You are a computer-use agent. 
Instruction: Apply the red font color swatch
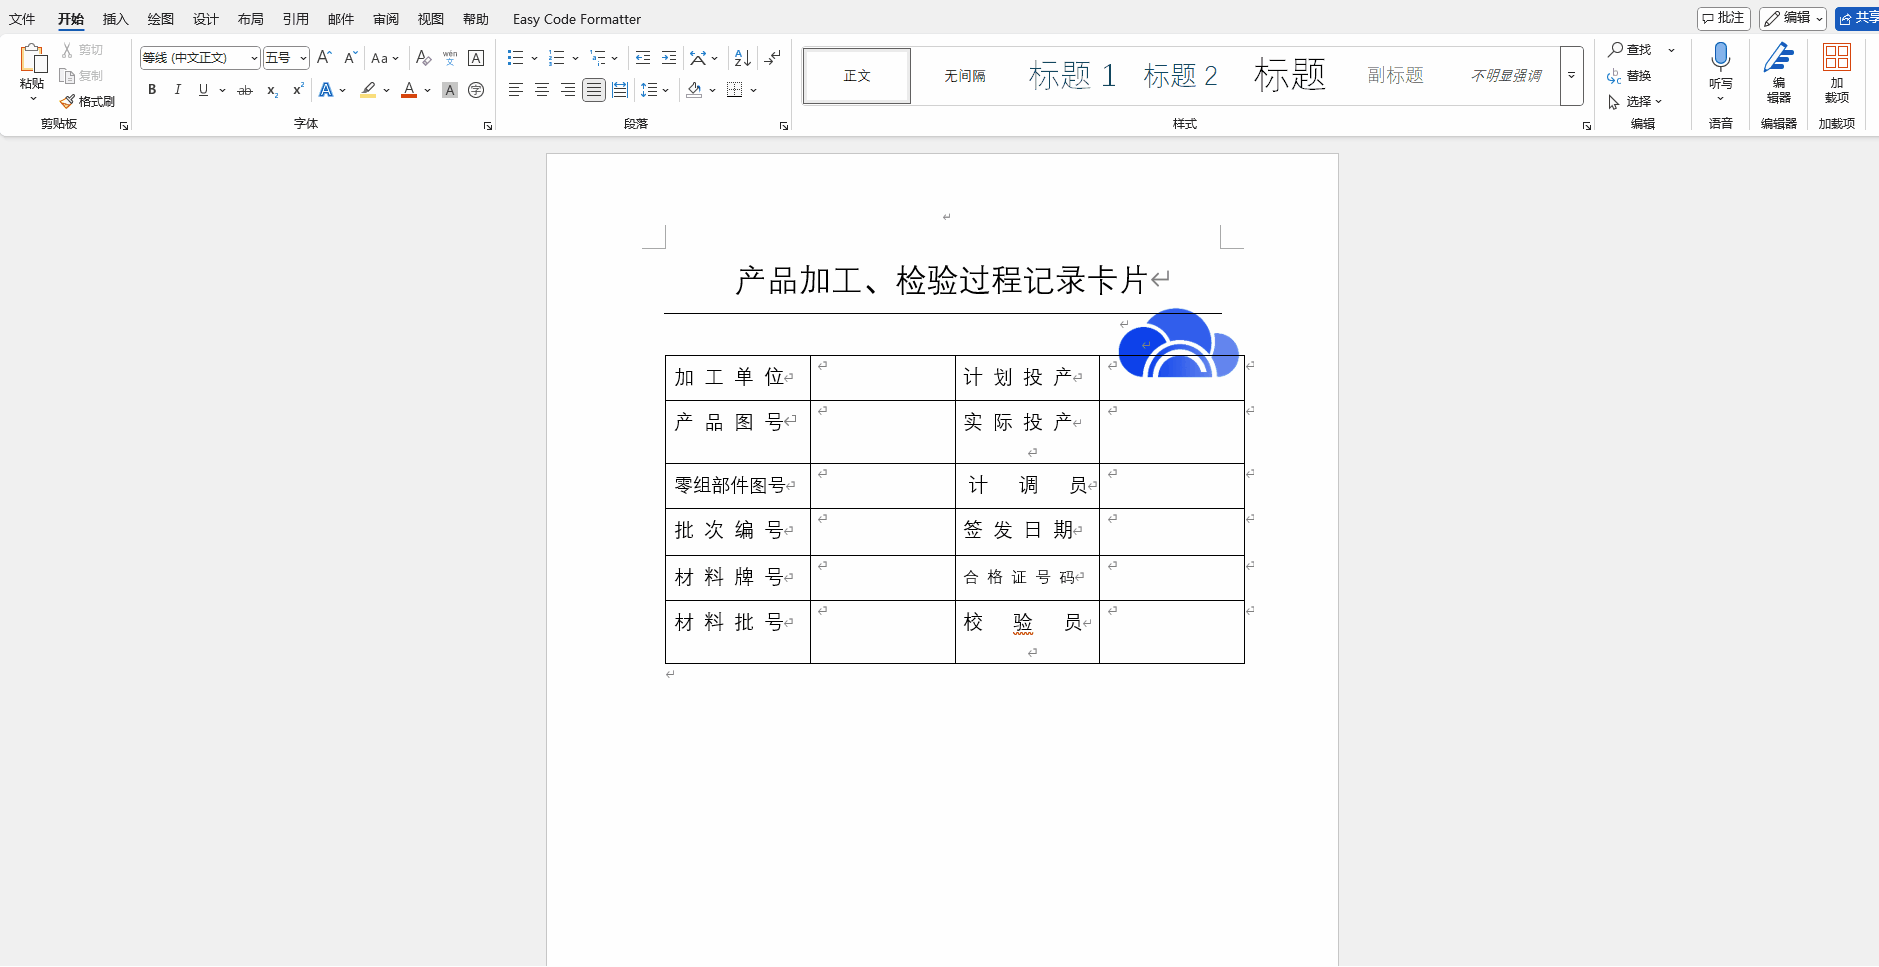[x=409, y=90]
